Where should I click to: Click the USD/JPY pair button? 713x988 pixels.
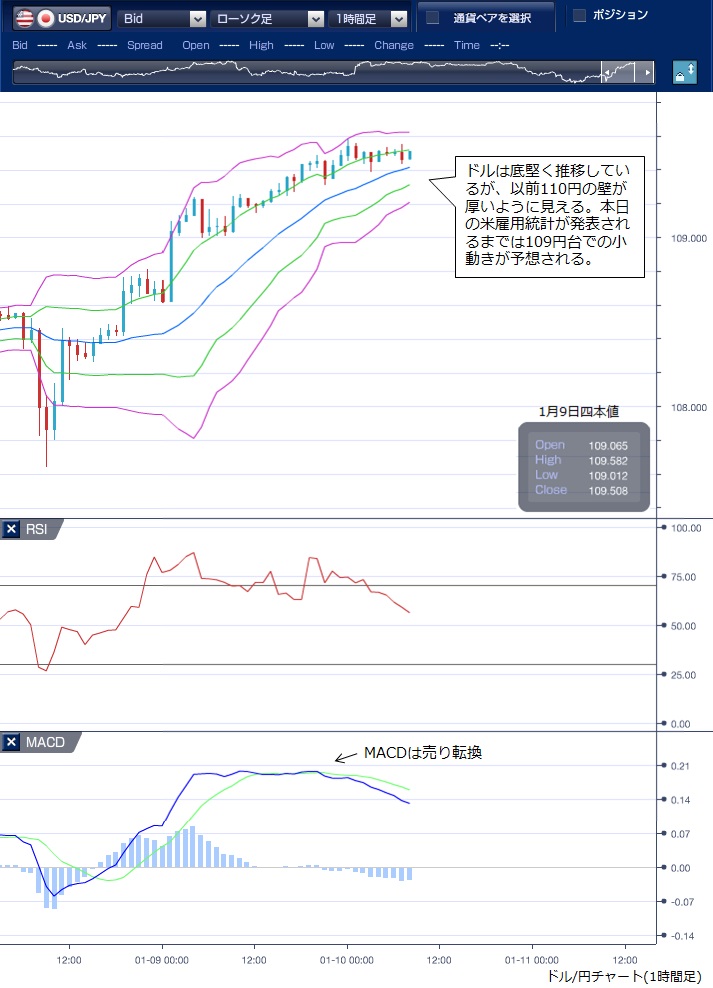tap(82, 18)
